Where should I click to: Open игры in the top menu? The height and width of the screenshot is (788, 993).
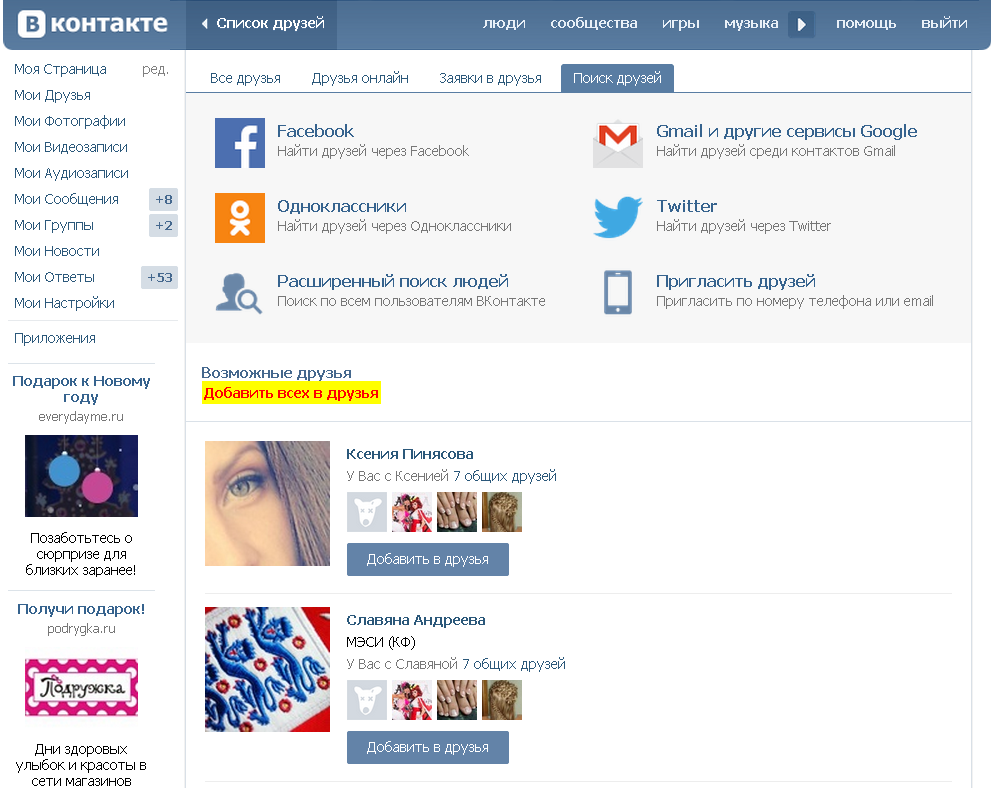[x=681, y=23]
